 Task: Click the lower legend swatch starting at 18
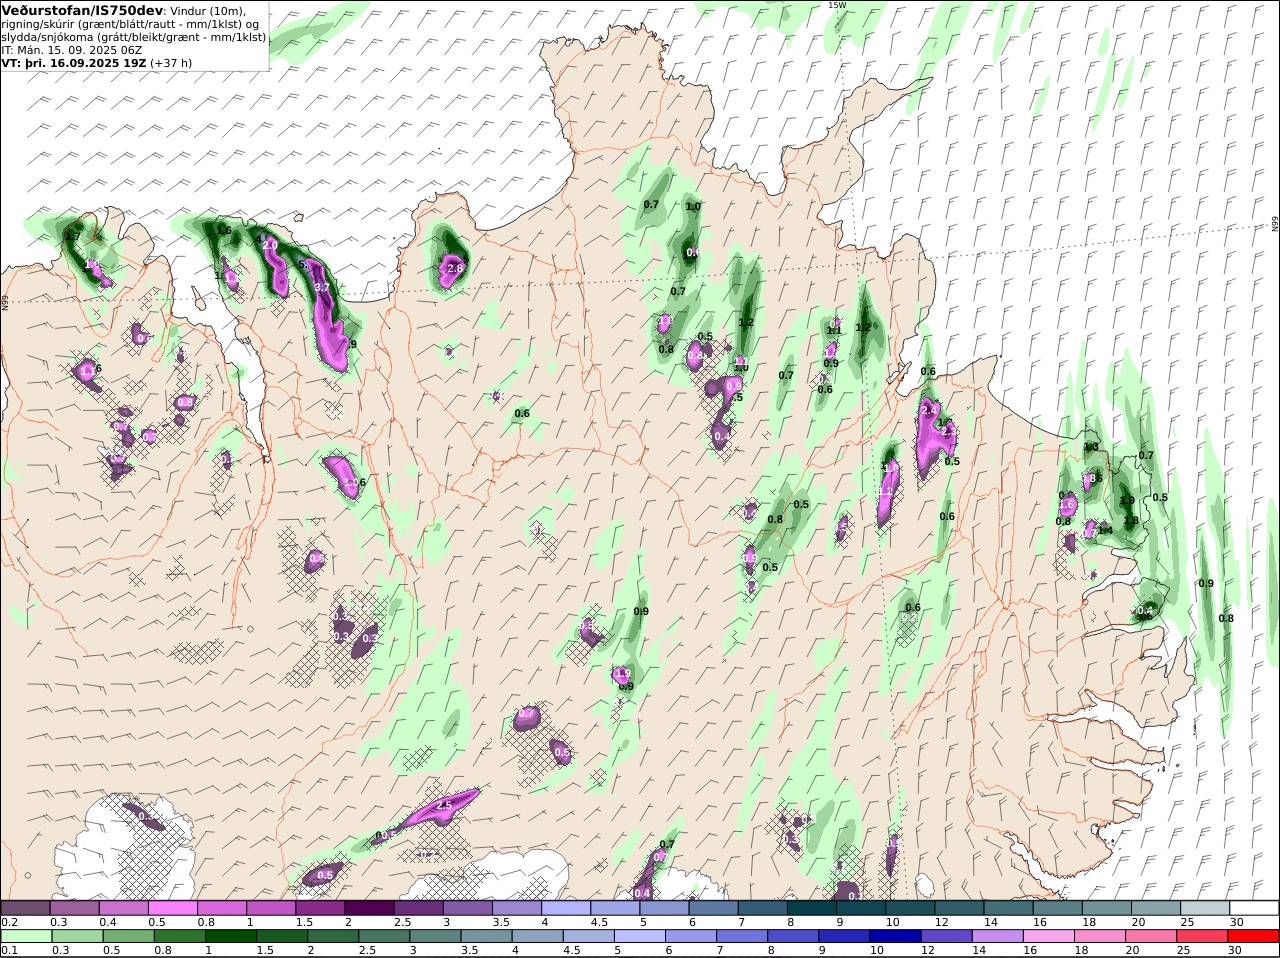pos(1100,936)
